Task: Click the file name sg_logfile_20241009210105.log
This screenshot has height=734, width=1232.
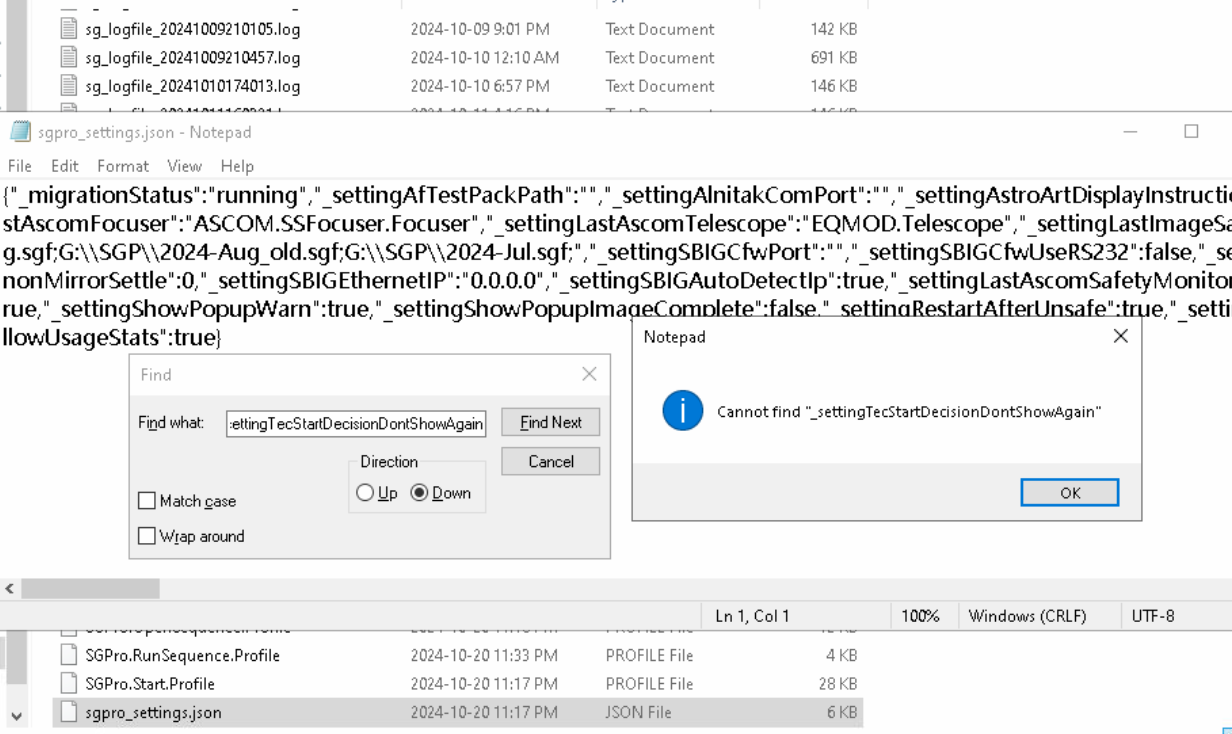Action: (192, 29)
